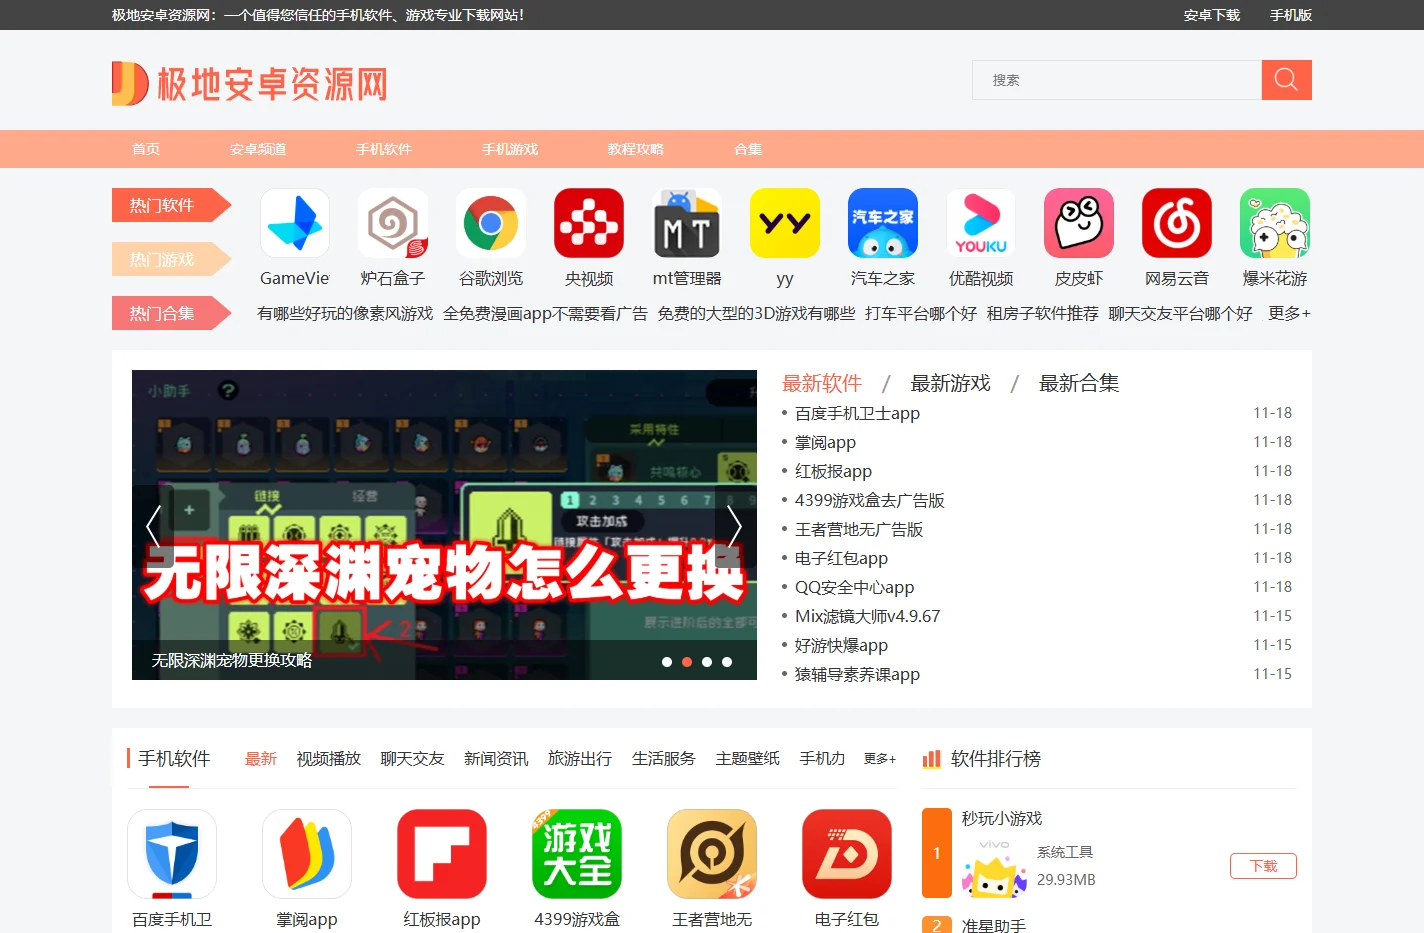Viewport: 1424px width, 933px height.
Task: Open the 央视频 app icon
Action: click(589, 223)
